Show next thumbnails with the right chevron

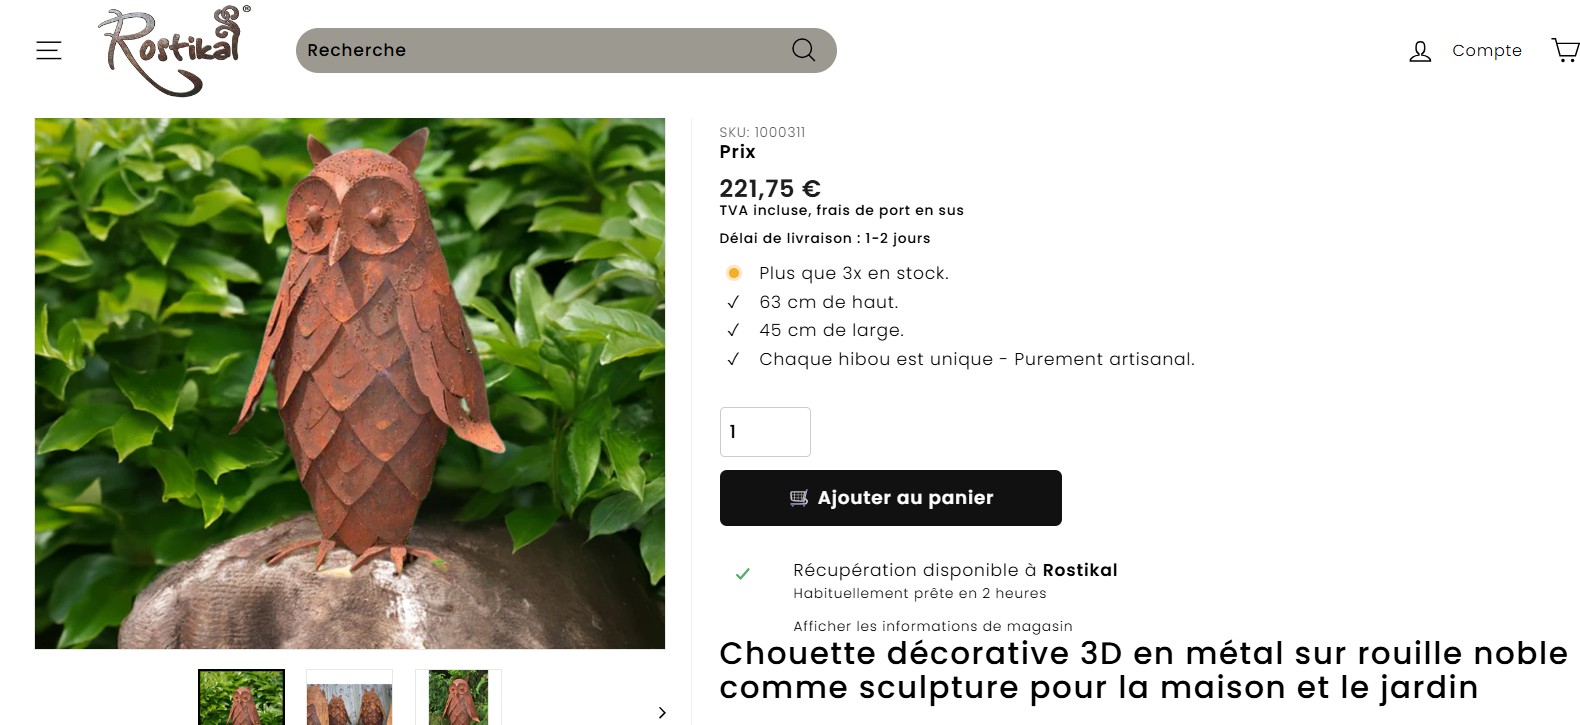pos(662,712)
